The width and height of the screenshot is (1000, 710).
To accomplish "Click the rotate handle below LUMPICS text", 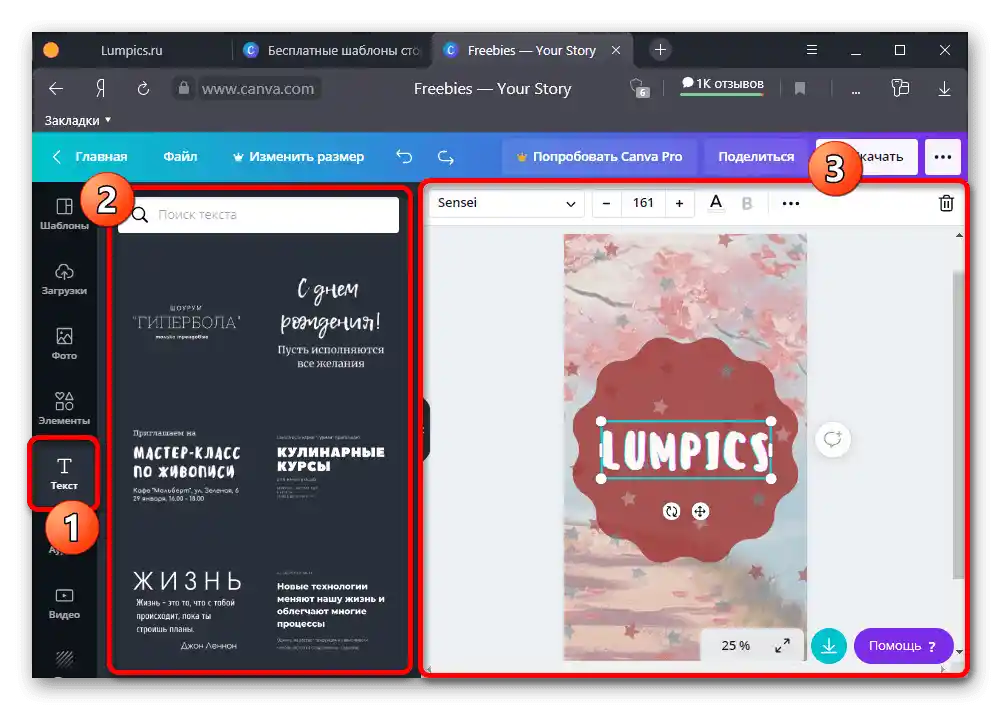I will tap(671, 511).
